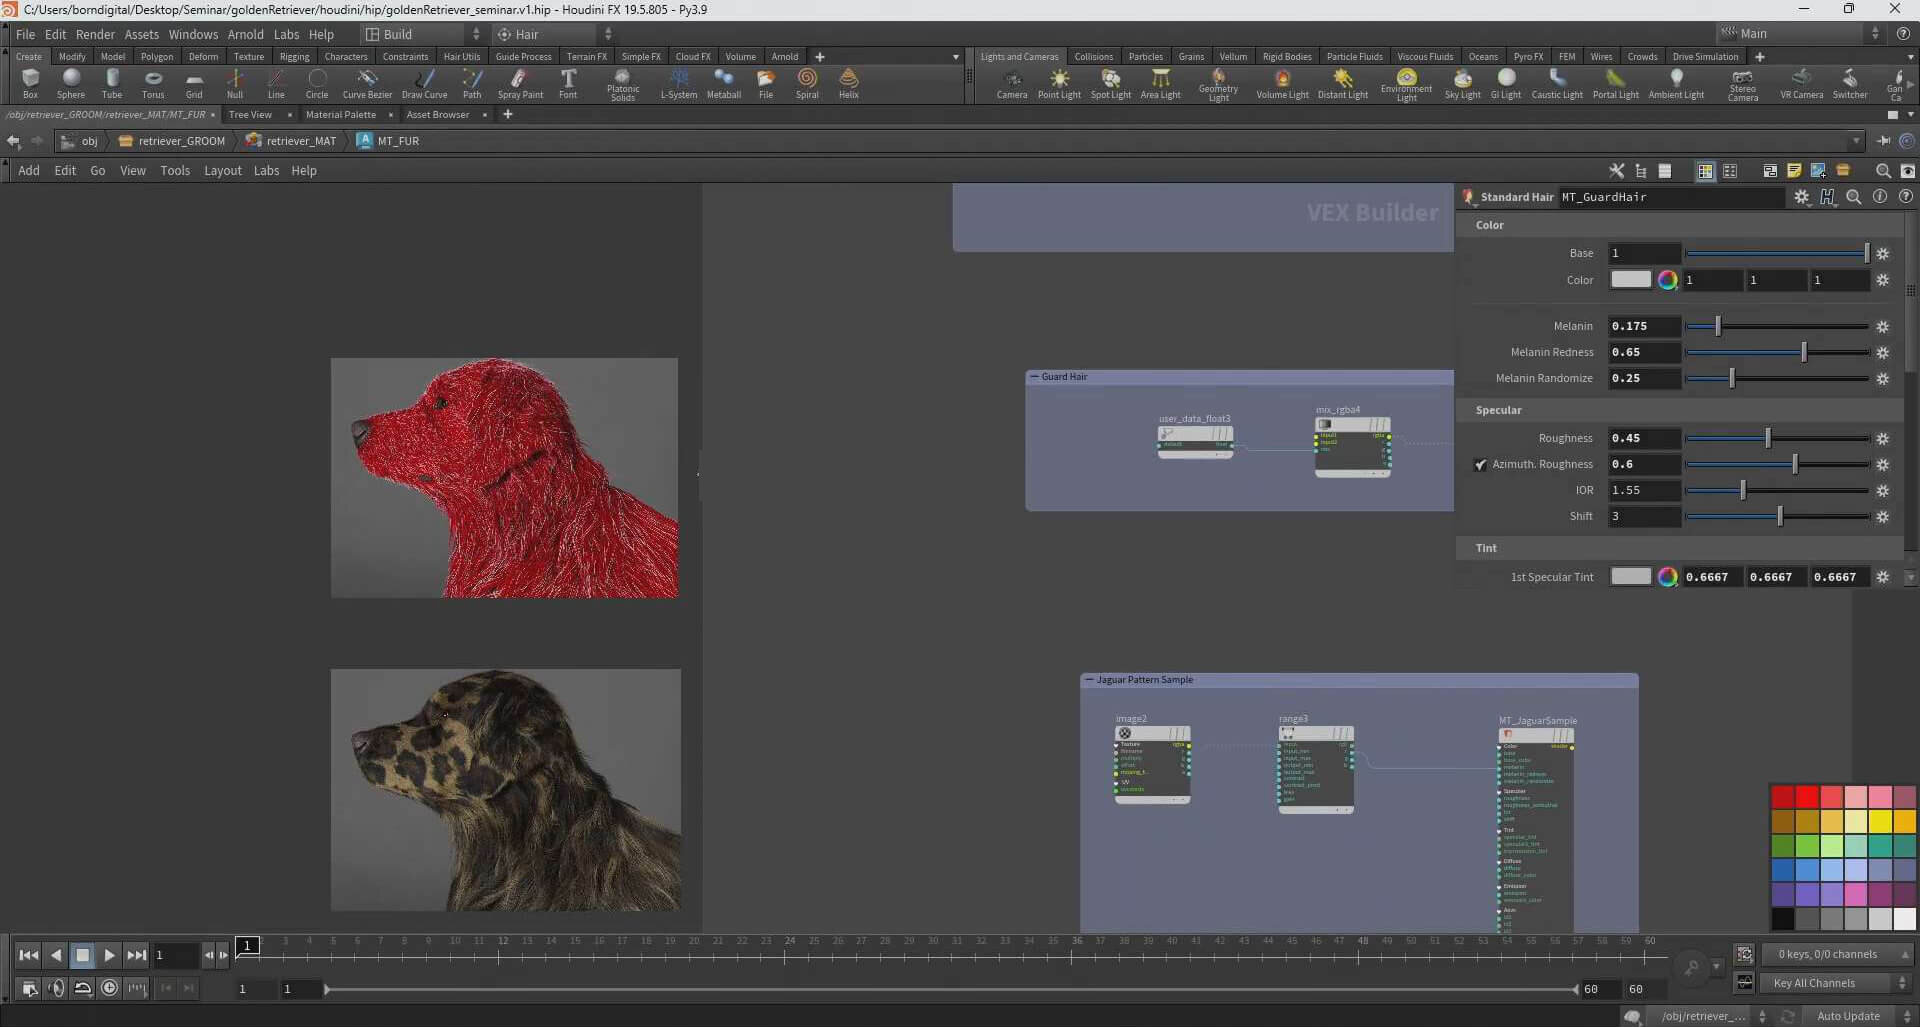Collapse the Guard Hair network box
1920x1027 pixels.
(x=1035, y=377)
